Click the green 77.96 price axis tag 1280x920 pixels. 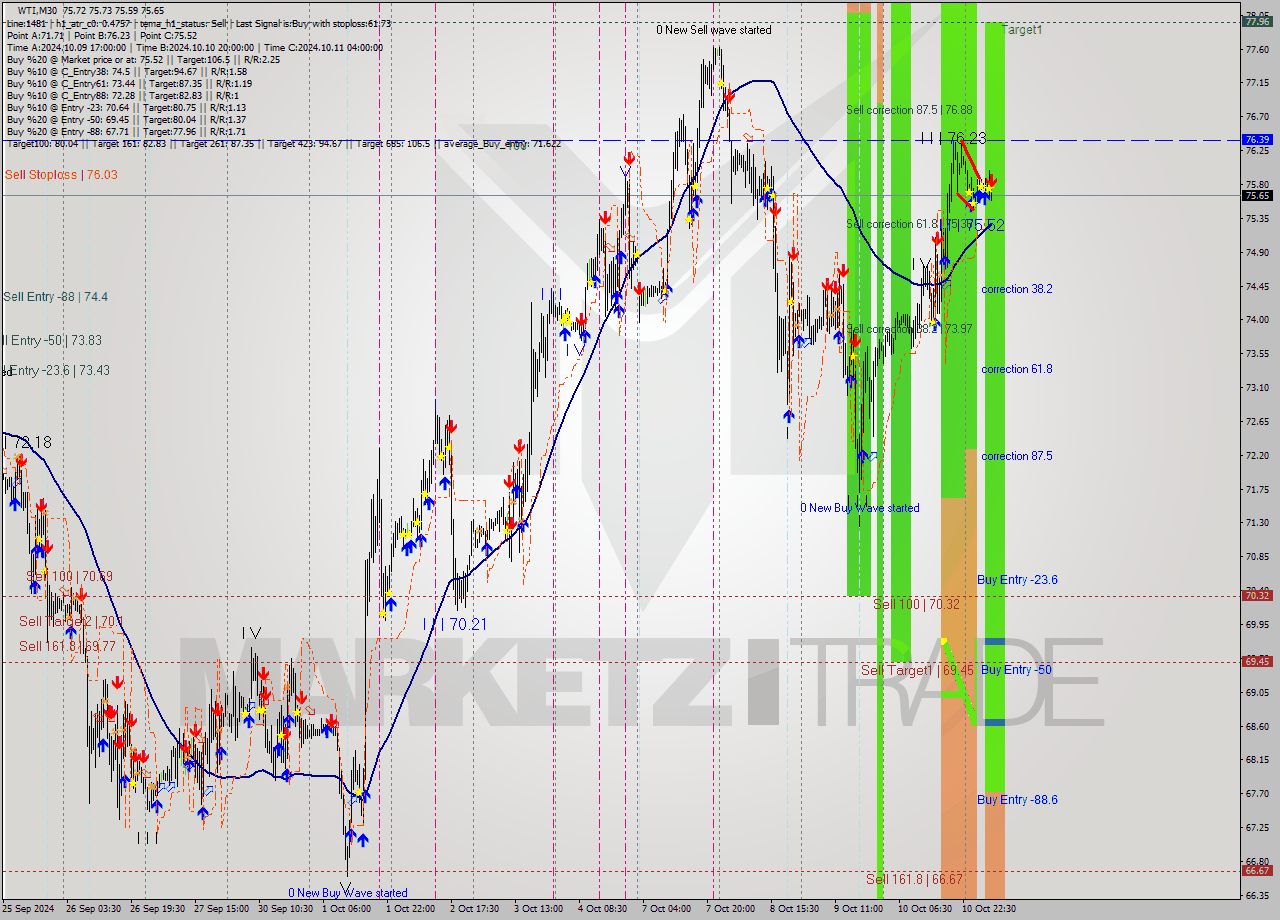1257,21
